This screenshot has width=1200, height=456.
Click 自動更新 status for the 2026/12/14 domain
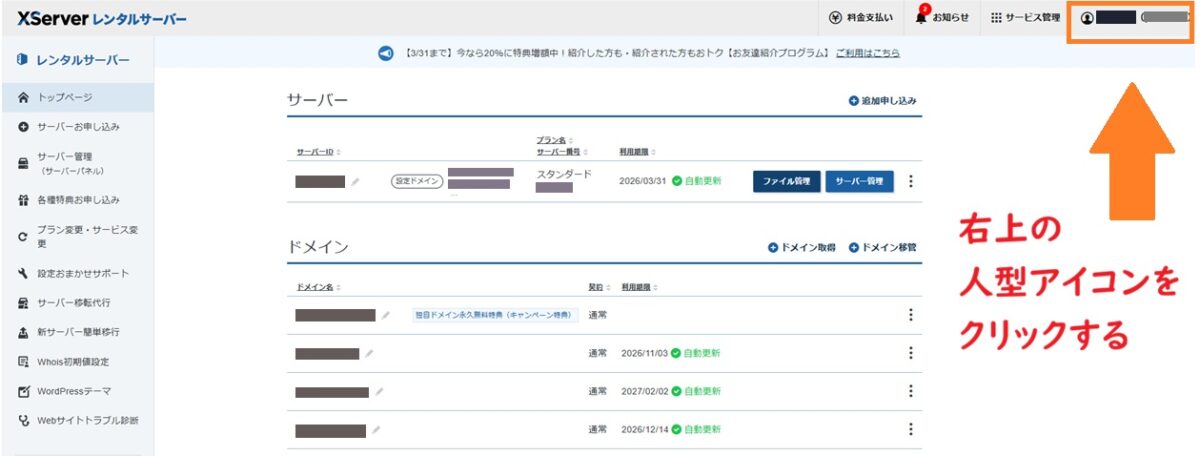coord(696,429)
